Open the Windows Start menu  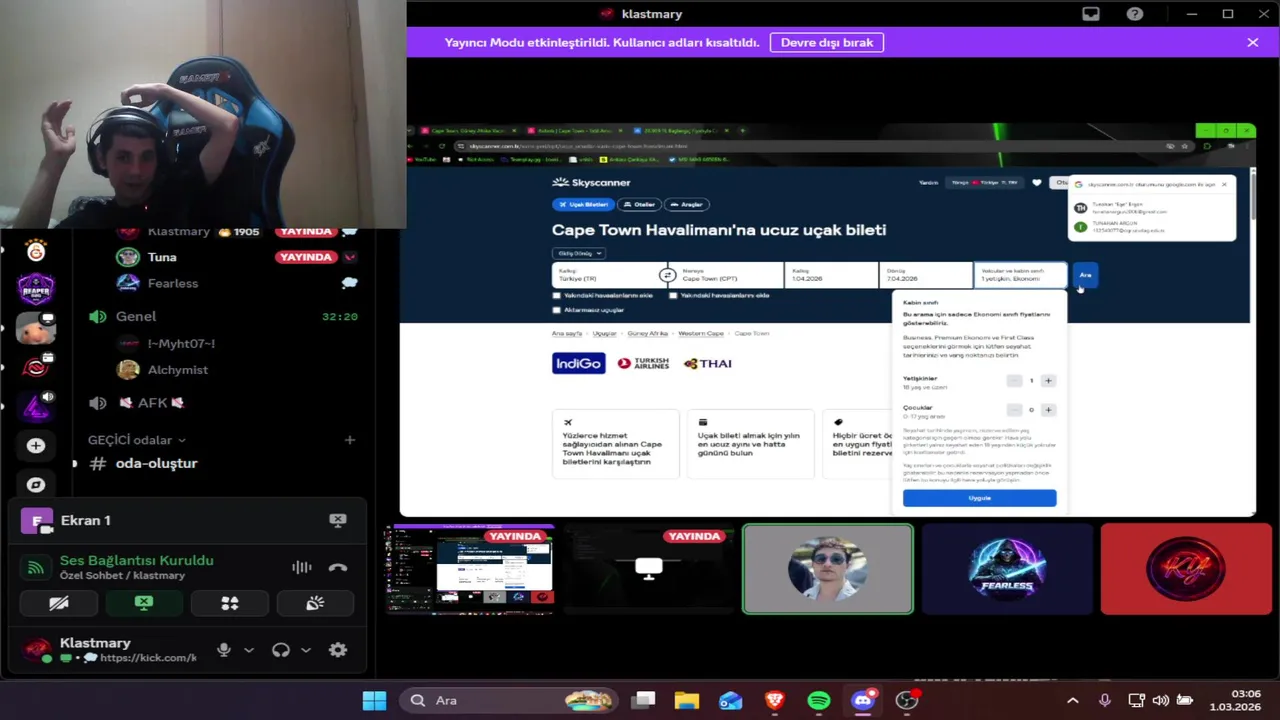pyautogui.click(x=375, y=700)
